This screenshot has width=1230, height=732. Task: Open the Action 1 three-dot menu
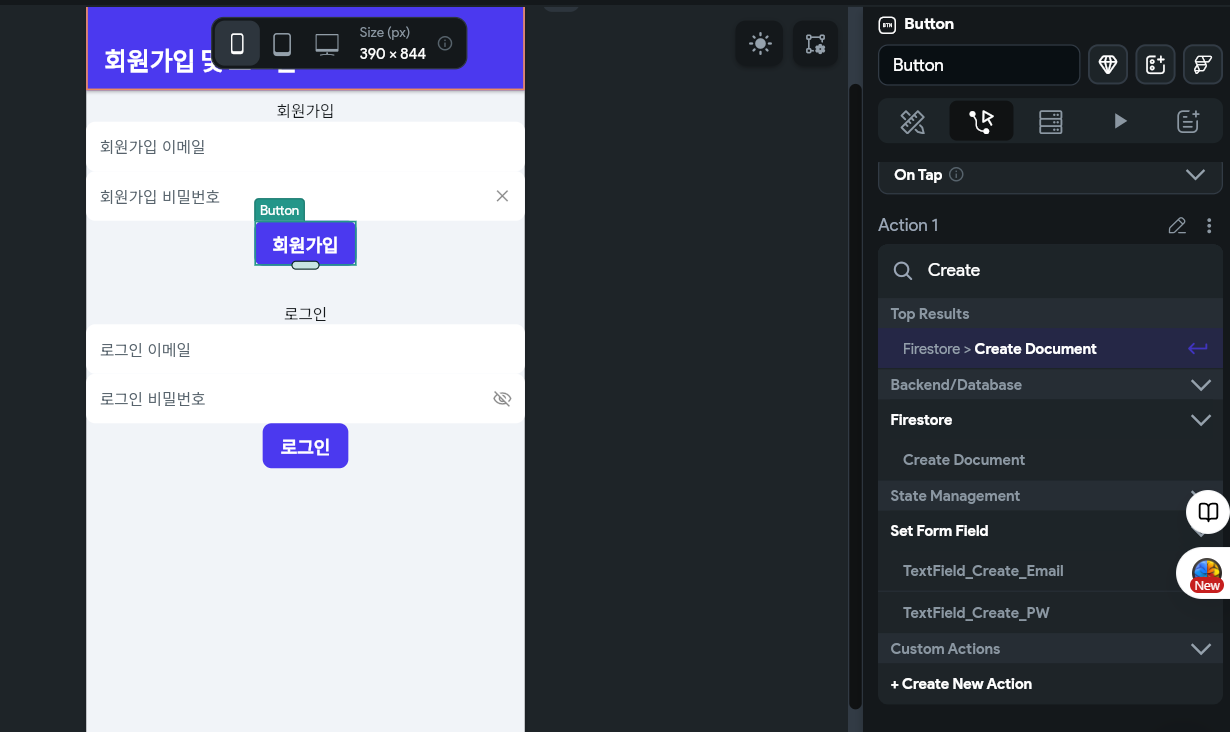[1209, 226]
